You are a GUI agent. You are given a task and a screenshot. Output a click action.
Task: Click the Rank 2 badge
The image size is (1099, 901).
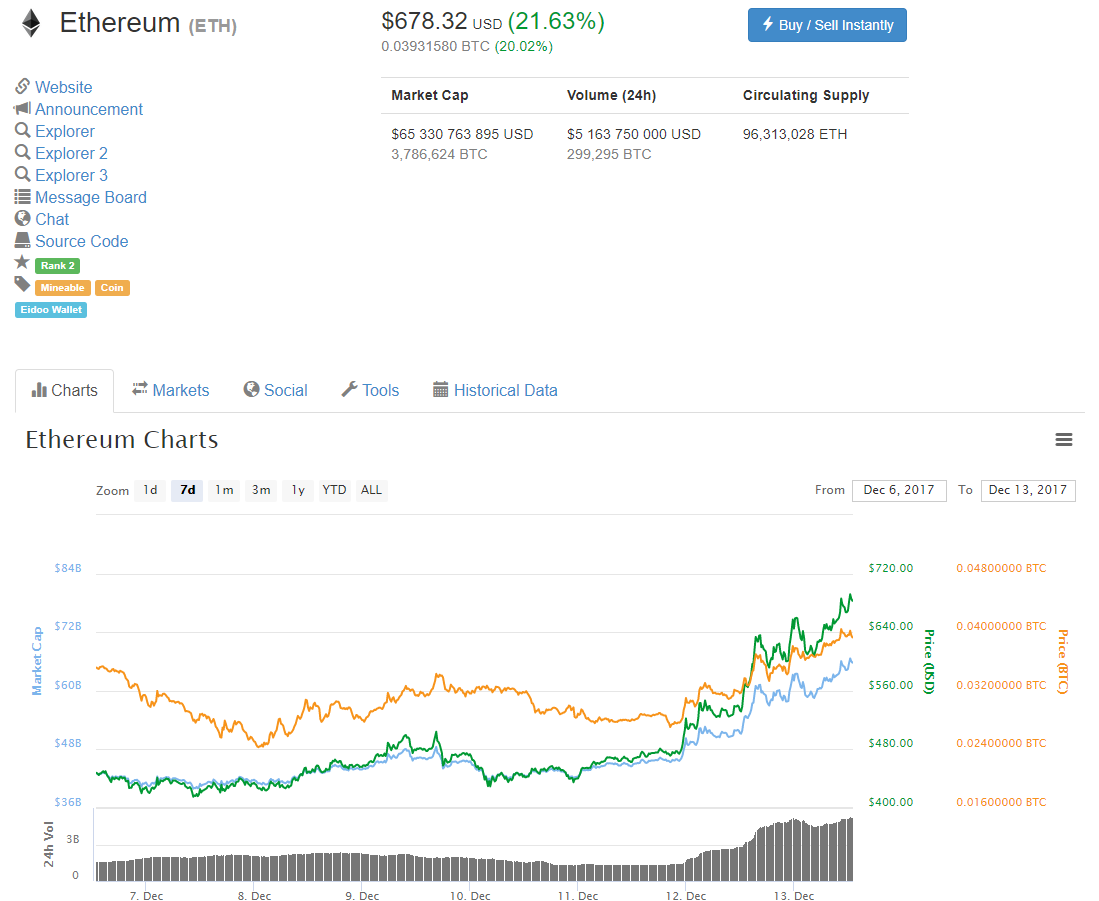57,266
